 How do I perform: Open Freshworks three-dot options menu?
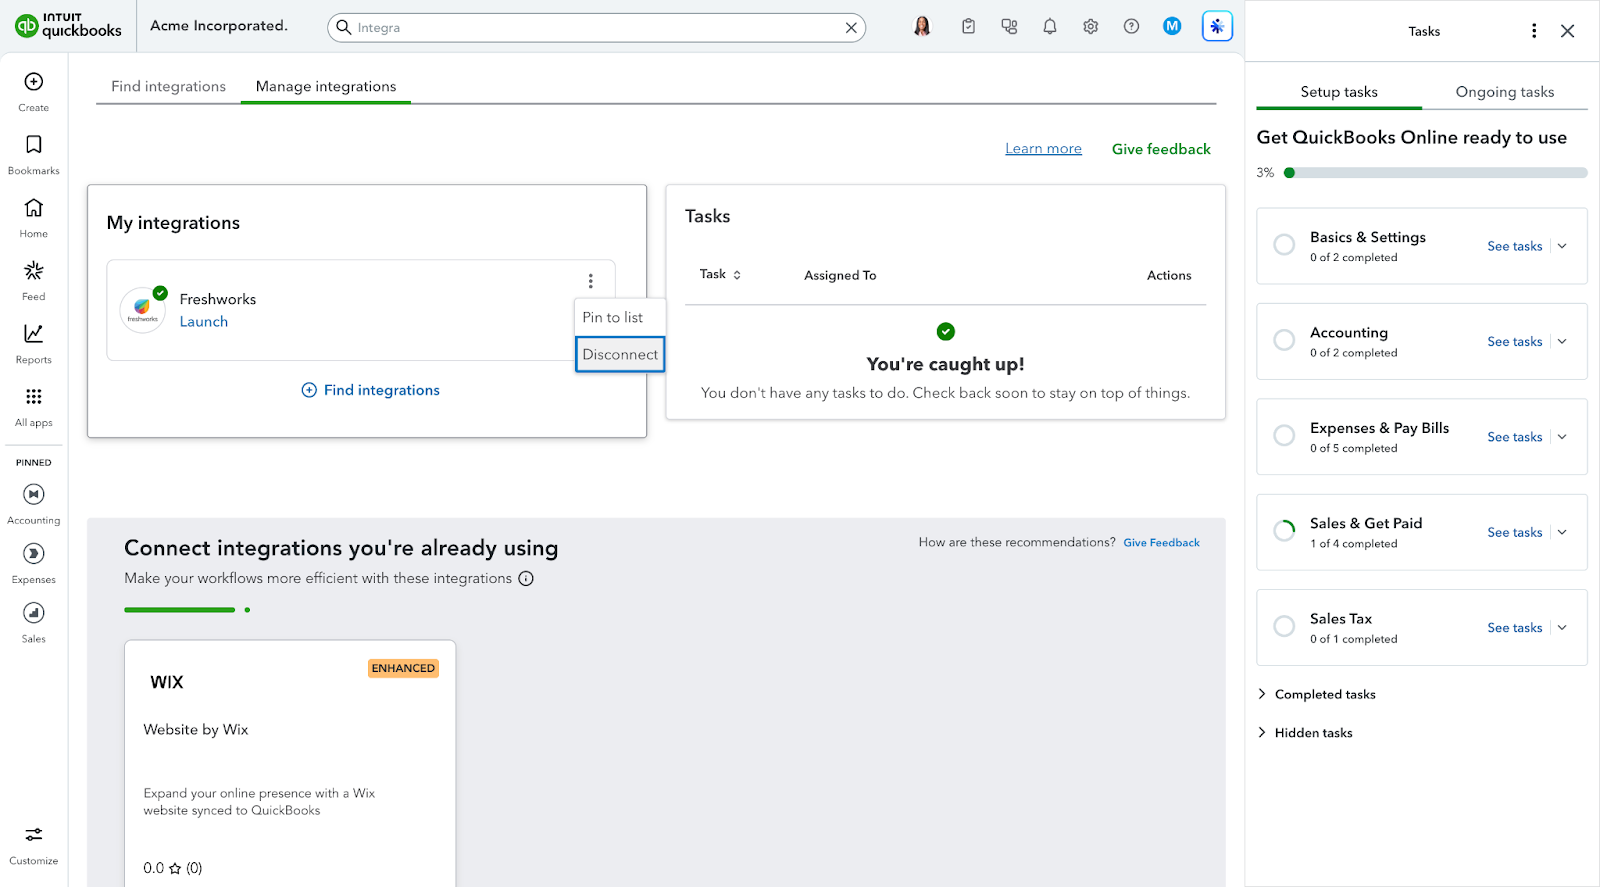[x=590, y=281]
